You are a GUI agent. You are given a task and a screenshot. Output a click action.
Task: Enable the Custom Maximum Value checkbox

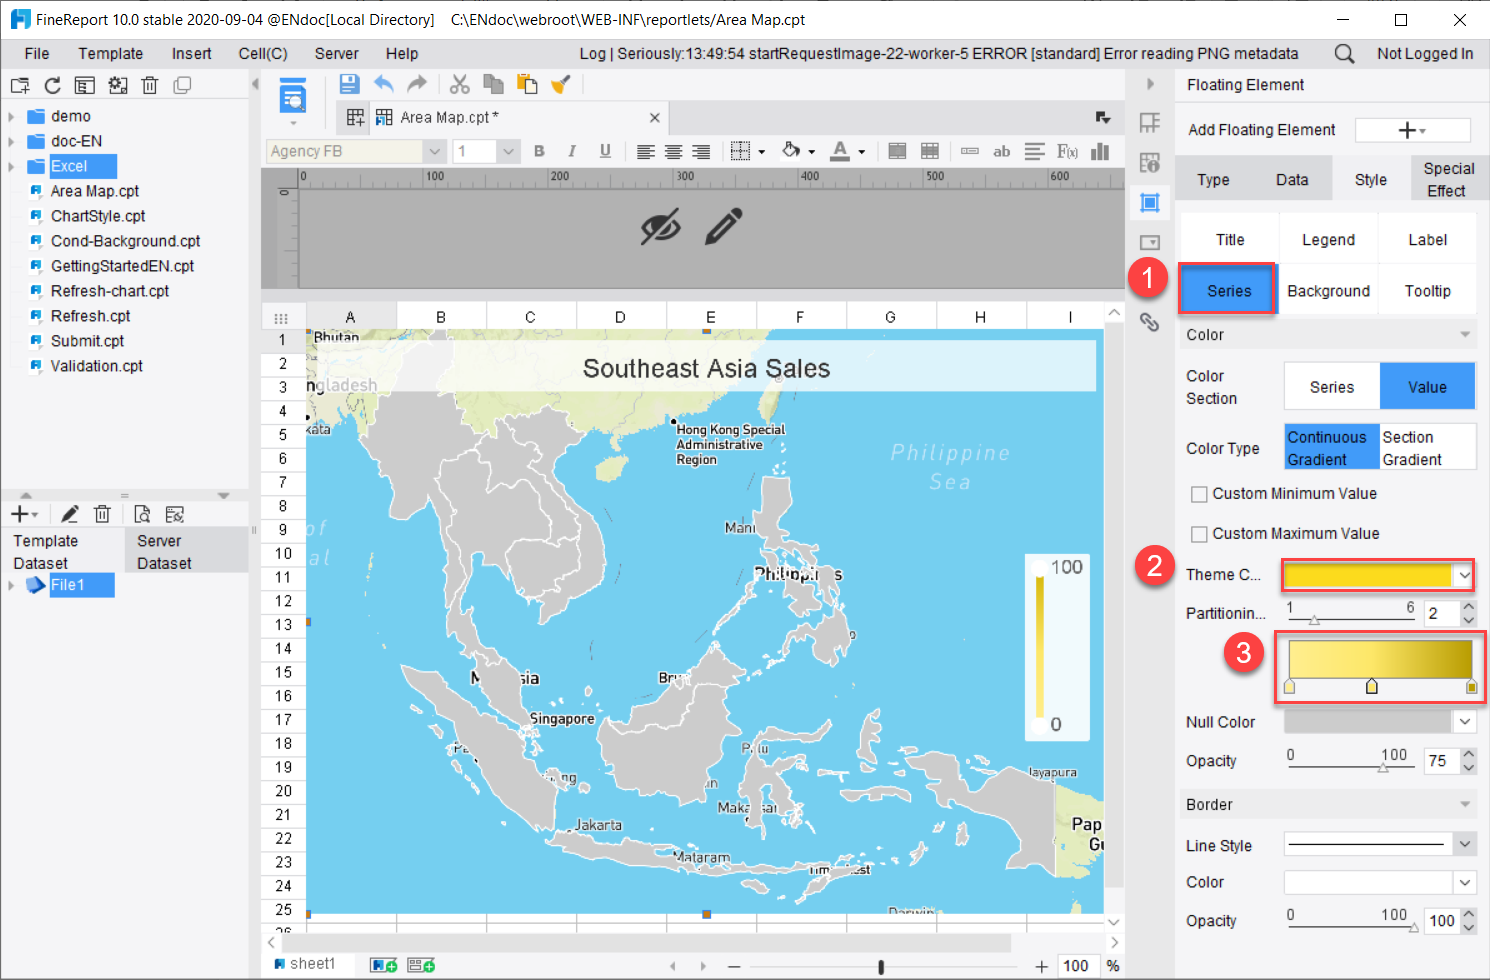click(x=1199, y=533)
